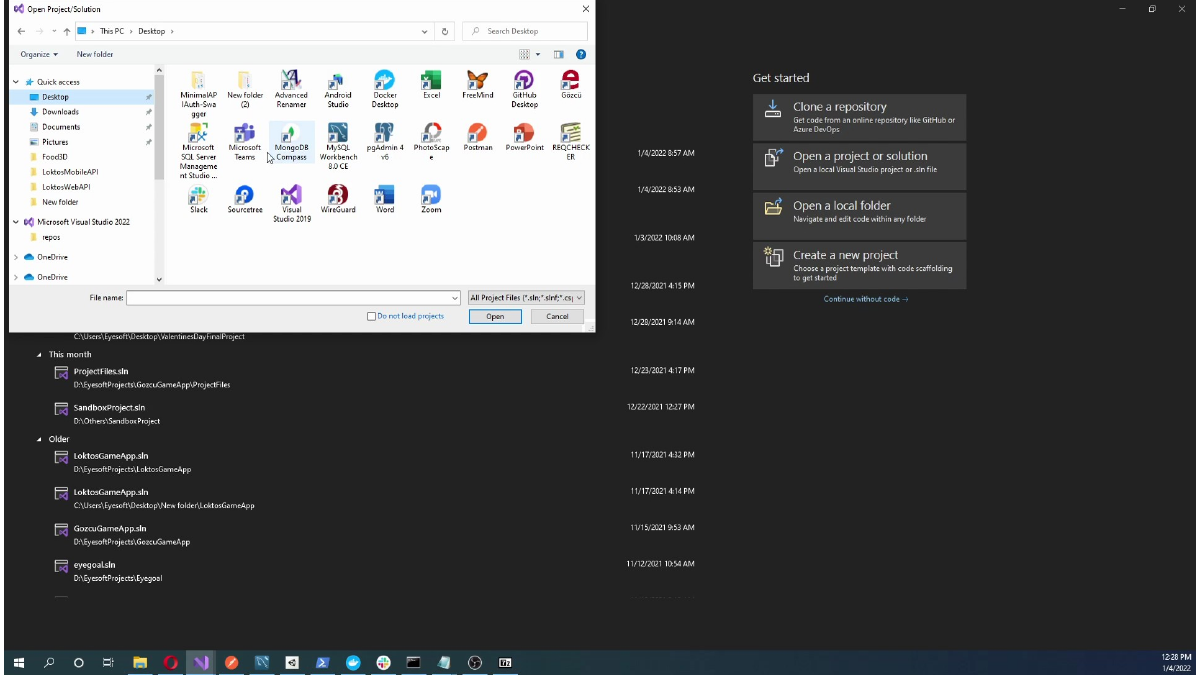Refresh the Desktop folder listing
This screenshot has width=1201, height=675.
[446, 31]
